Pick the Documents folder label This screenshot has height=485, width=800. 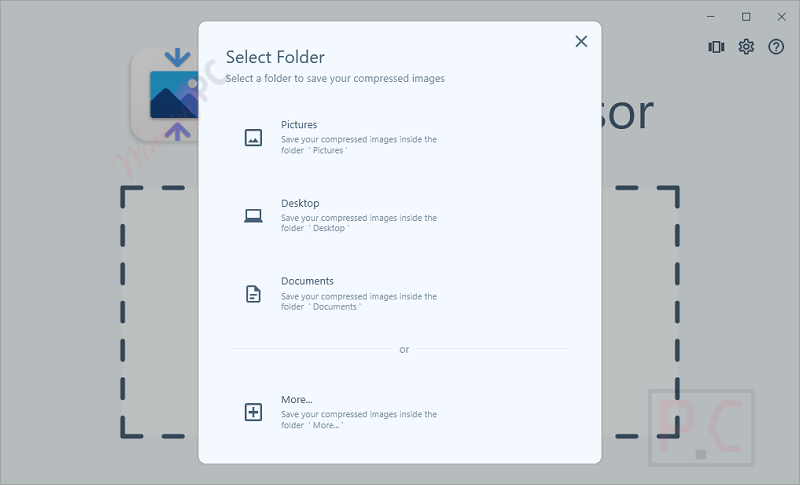[x=307, y=281]
